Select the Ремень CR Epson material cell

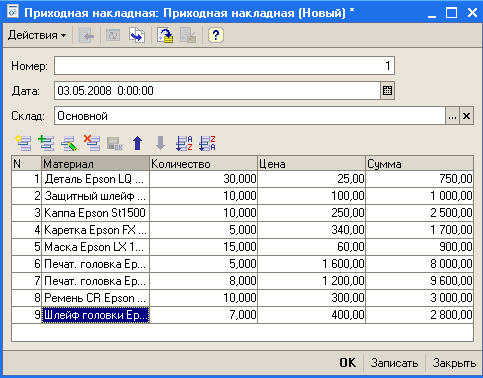tap(95, 298)
